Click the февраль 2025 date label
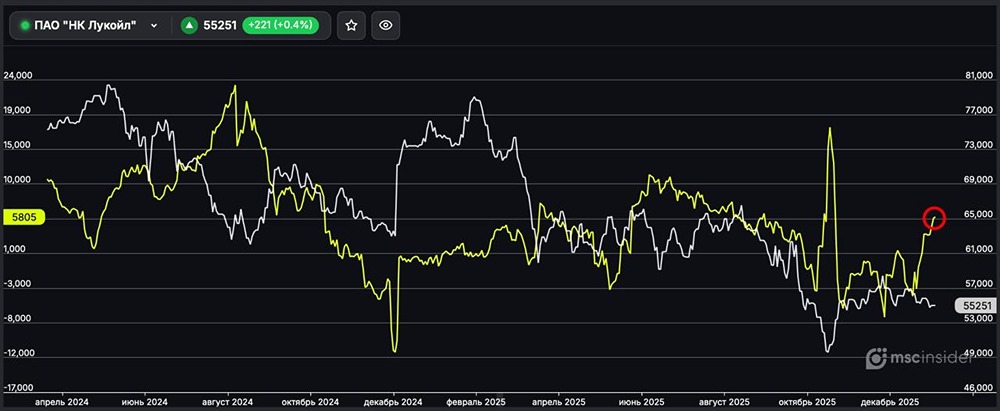The width and height of the screenshot is (1000, 411). pos(476,403)
